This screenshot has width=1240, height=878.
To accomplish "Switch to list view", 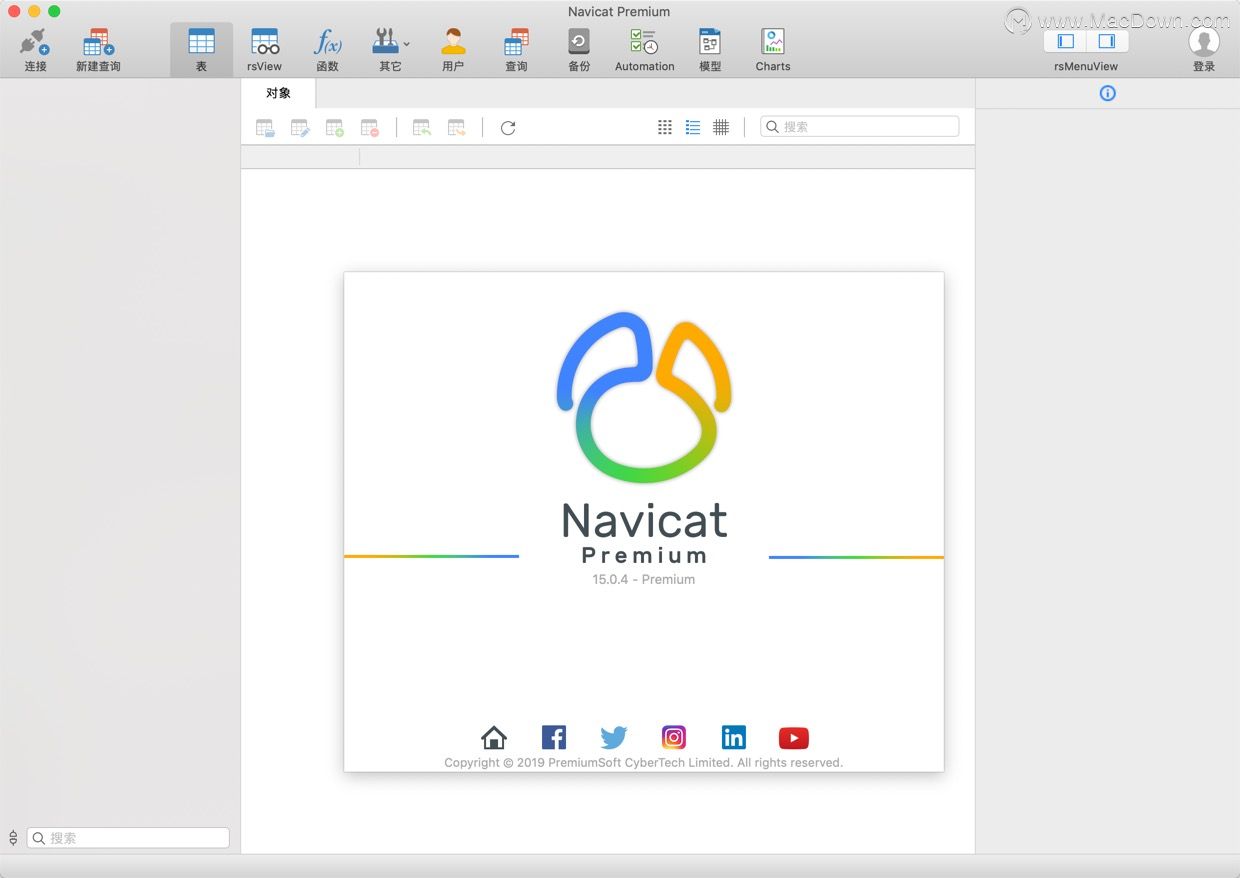I will pyautogui.click(x=693, y=127).
